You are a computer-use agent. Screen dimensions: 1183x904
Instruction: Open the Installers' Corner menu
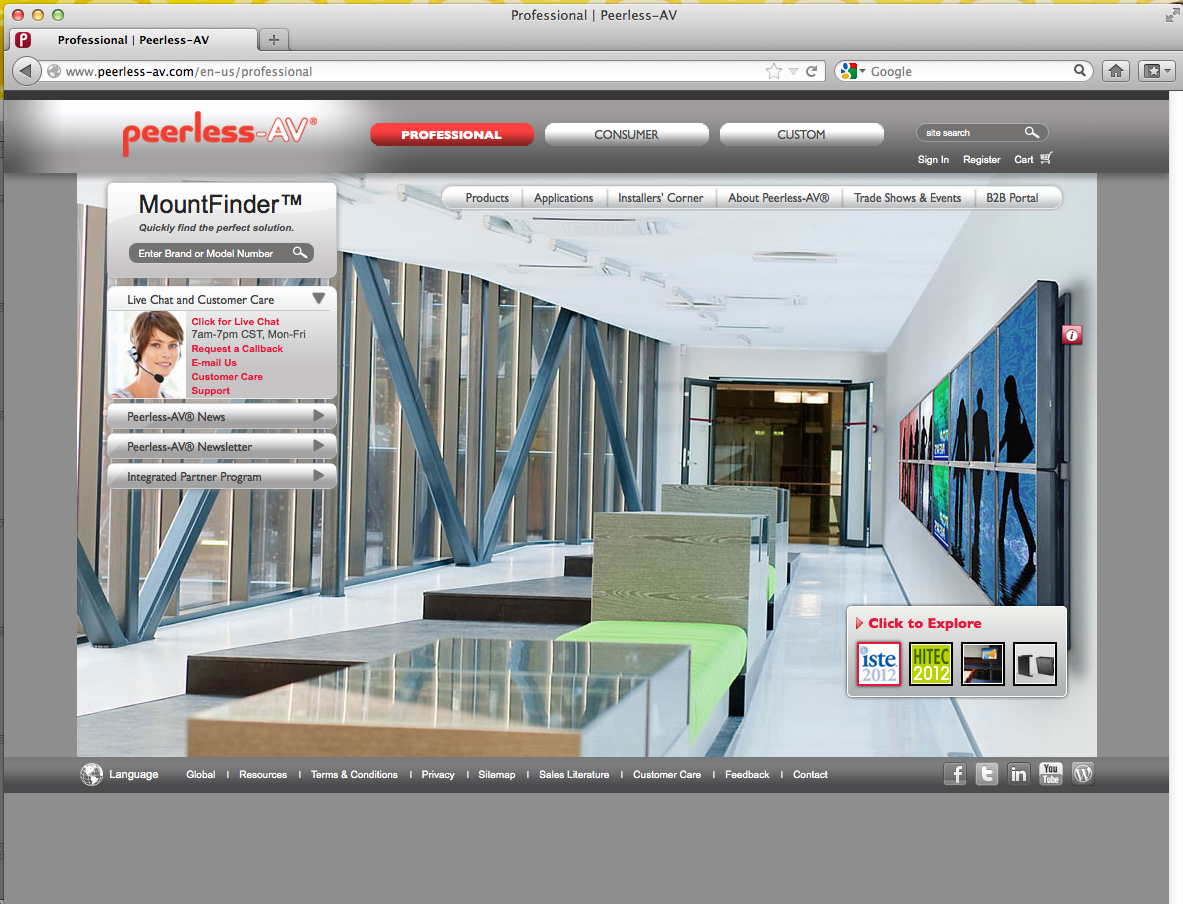660,198
